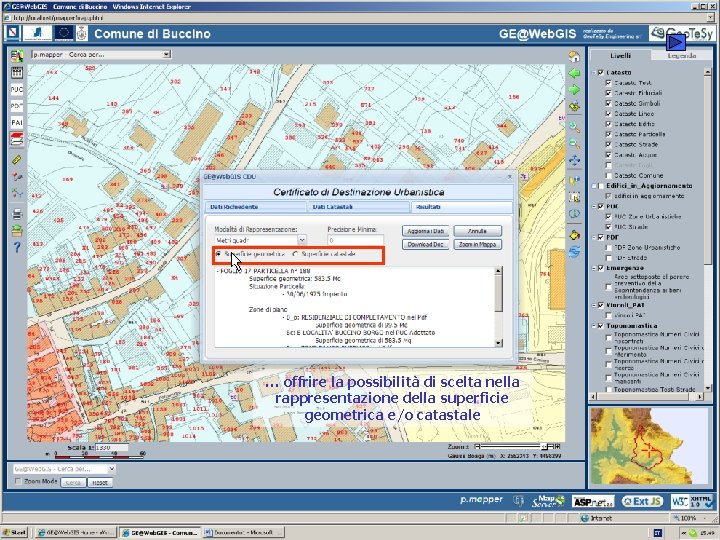This screenshot has width=720, height=540.
Task: Print the map with printer icon
Action: pyautogui.click(x=17, y=214)
